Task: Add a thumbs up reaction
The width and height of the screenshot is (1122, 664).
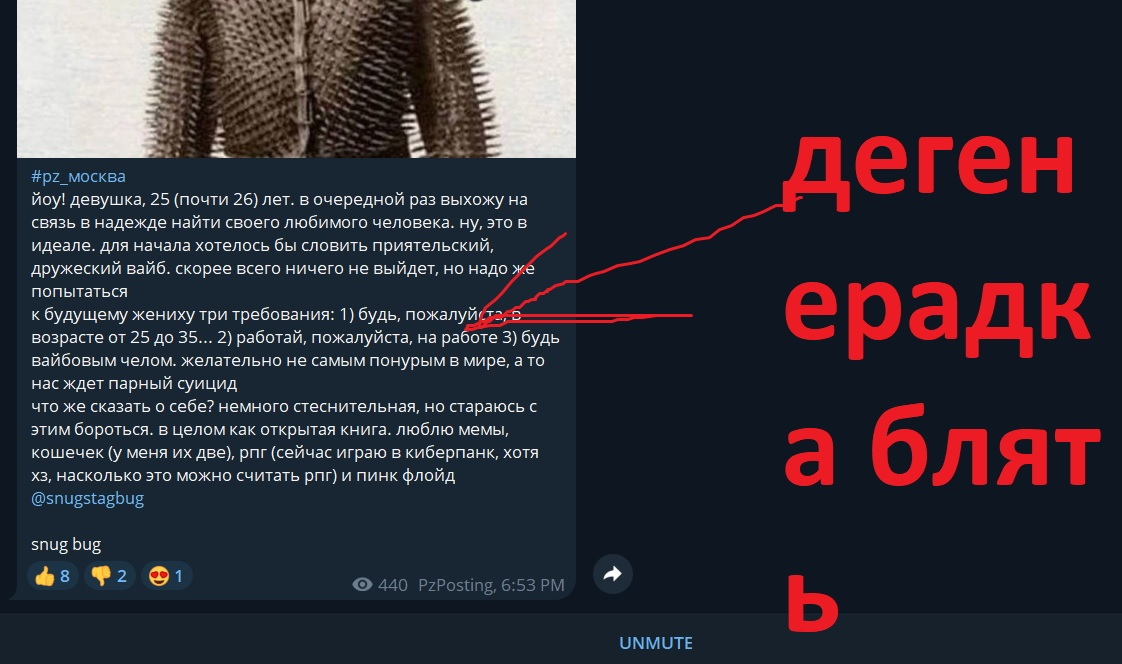Action: tap(52, 576)
